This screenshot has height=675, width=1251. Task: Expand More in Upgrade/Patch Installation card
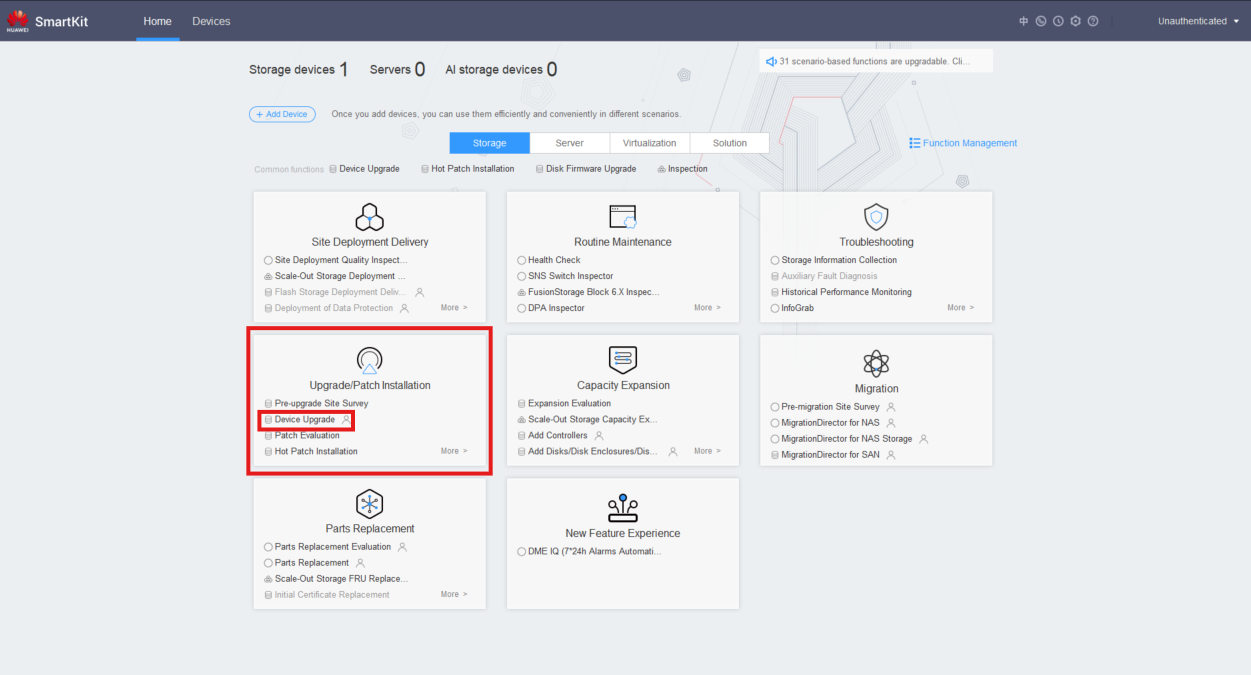tap(453, 451)
